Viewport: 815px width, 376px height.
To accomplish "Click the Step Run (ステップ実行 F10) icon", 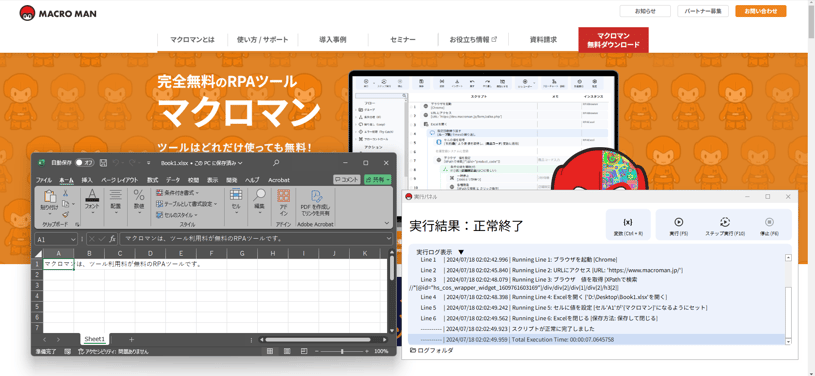I will click(x=725, y=222).
